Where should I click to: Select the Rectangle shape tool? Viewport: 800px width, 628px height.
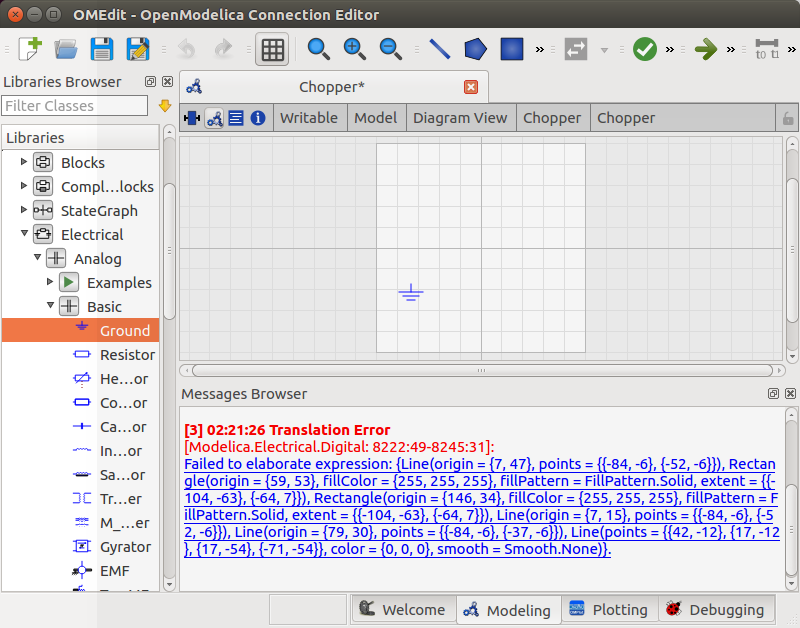(512, 49)
